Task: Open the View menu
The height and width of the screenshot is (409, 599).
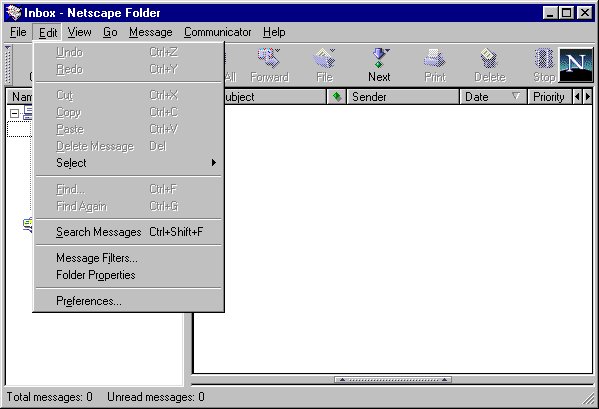Action: tap(79, 32)
